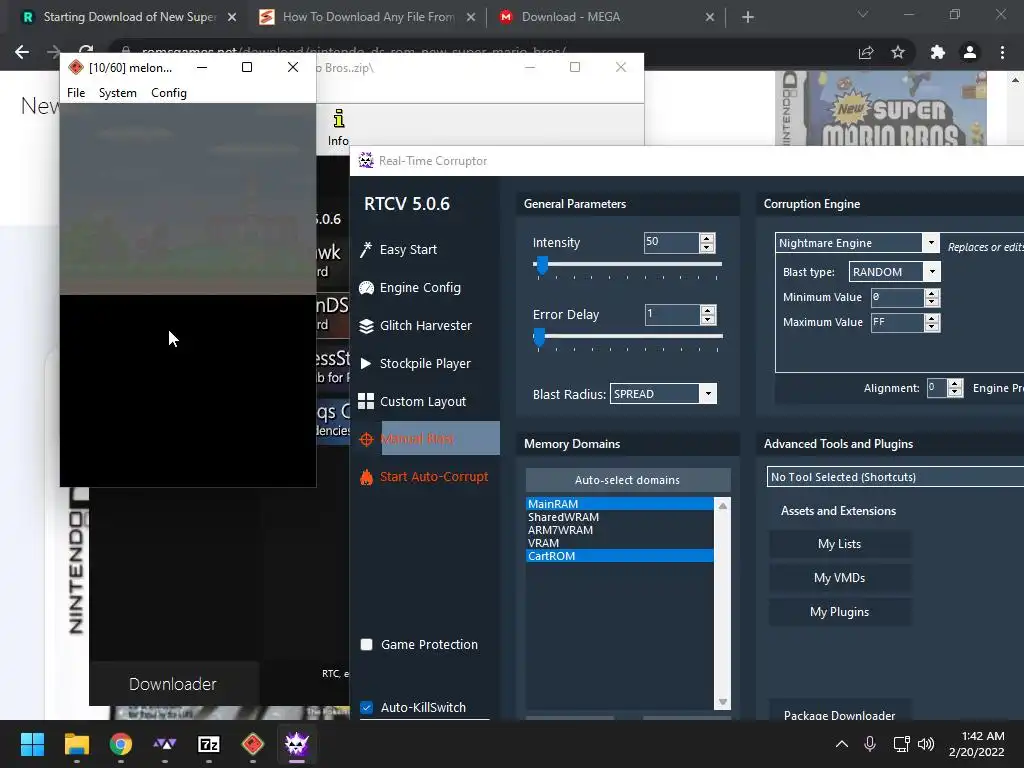Click the Intensity value field

click(x=671, y=242)
